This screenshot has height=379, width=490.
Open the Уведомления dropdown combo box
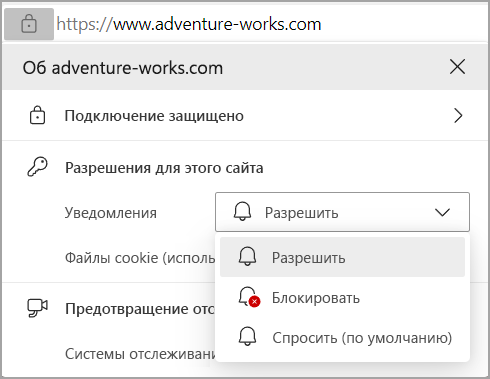[x=342, y=212]
